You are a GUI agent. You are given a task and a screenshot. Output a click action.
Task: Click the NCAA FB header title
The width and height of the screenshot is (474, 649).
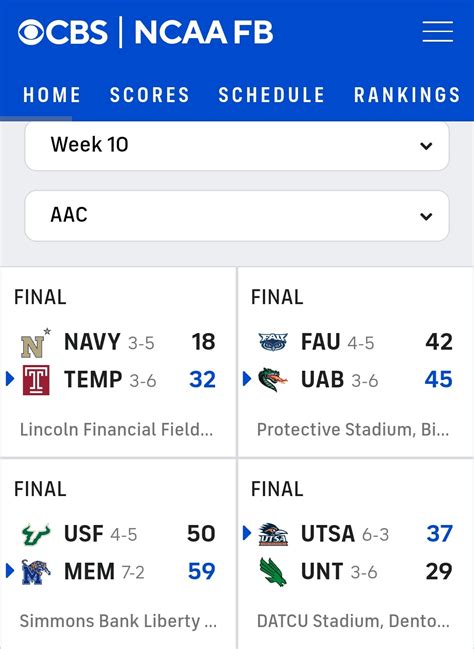coord(204,32)
